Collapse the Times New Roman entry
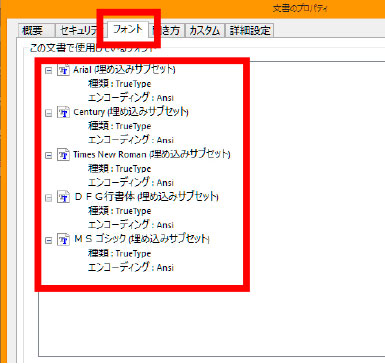The height and width of the screenshot is (364, 385). point(49,155)
